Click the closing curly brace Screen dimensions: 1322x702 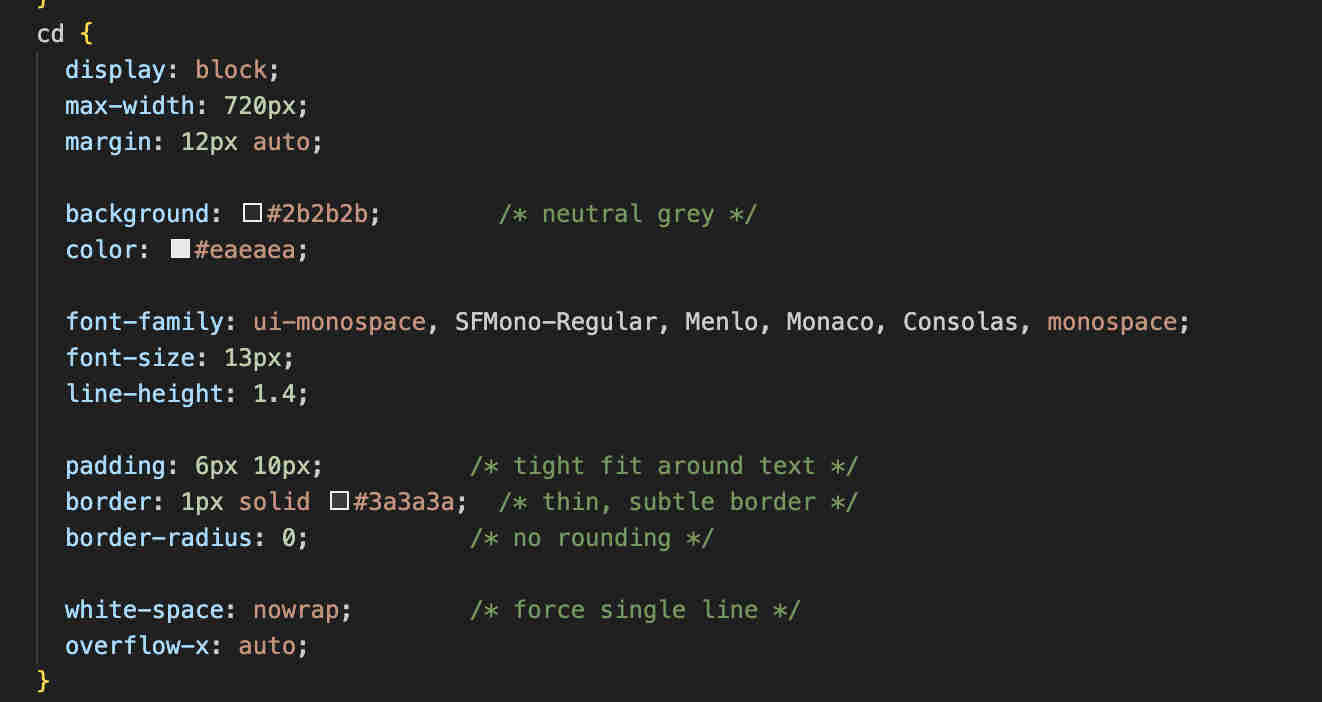coord(43,681)
